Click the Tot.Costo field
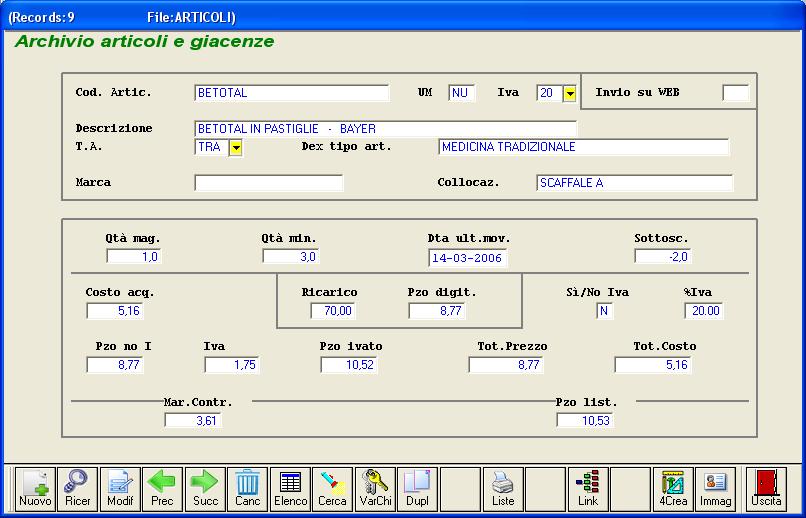Screen dimensions: 806x518 point(653,365)
